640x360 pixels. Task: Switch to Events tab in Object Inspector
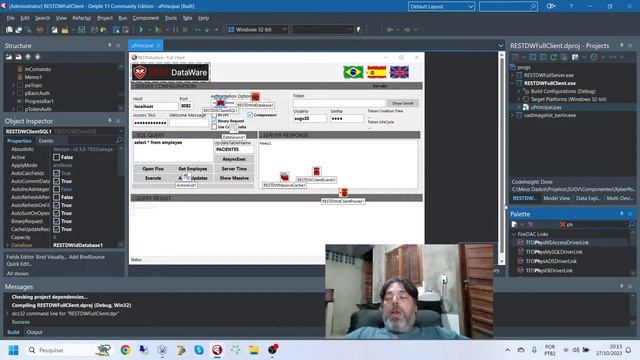click(x=46, y=141)
